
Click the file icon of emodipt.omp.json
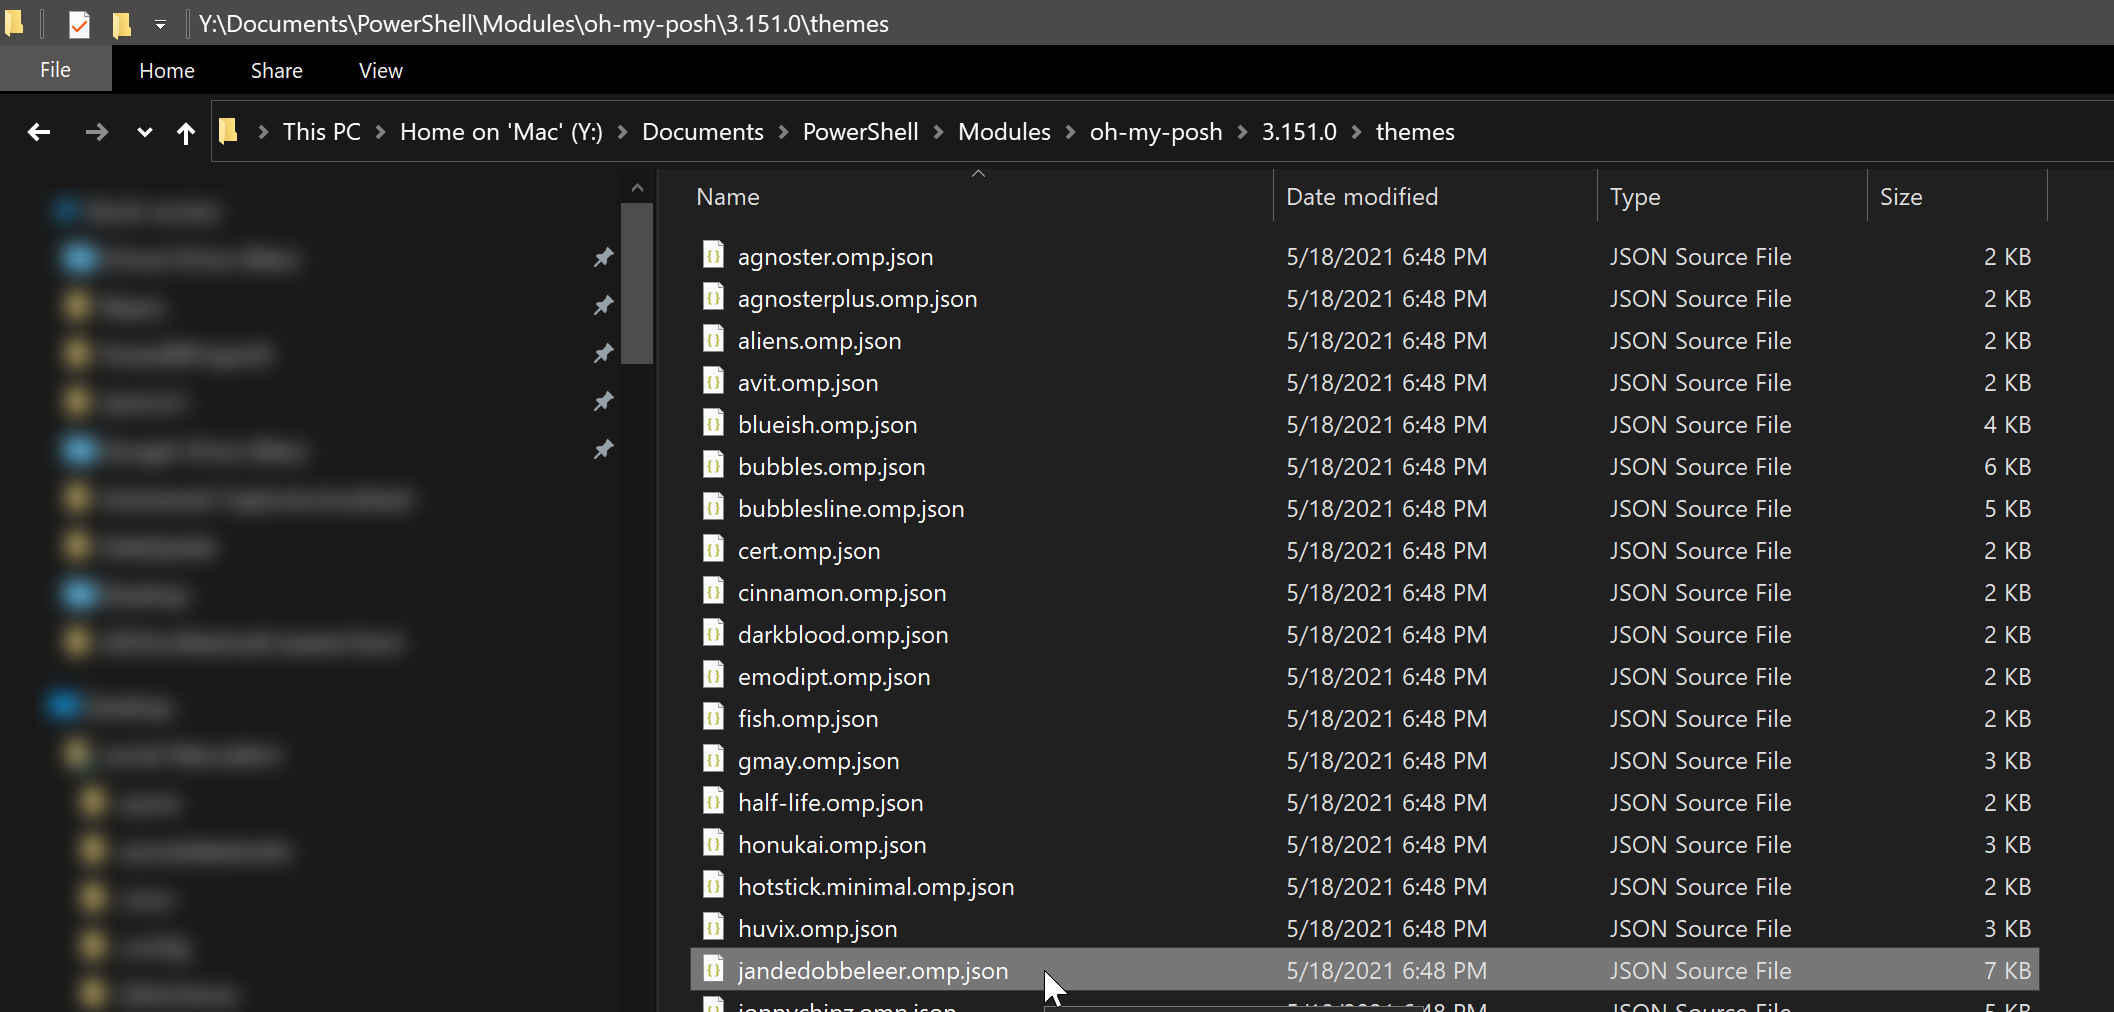[x=713, y=676]
